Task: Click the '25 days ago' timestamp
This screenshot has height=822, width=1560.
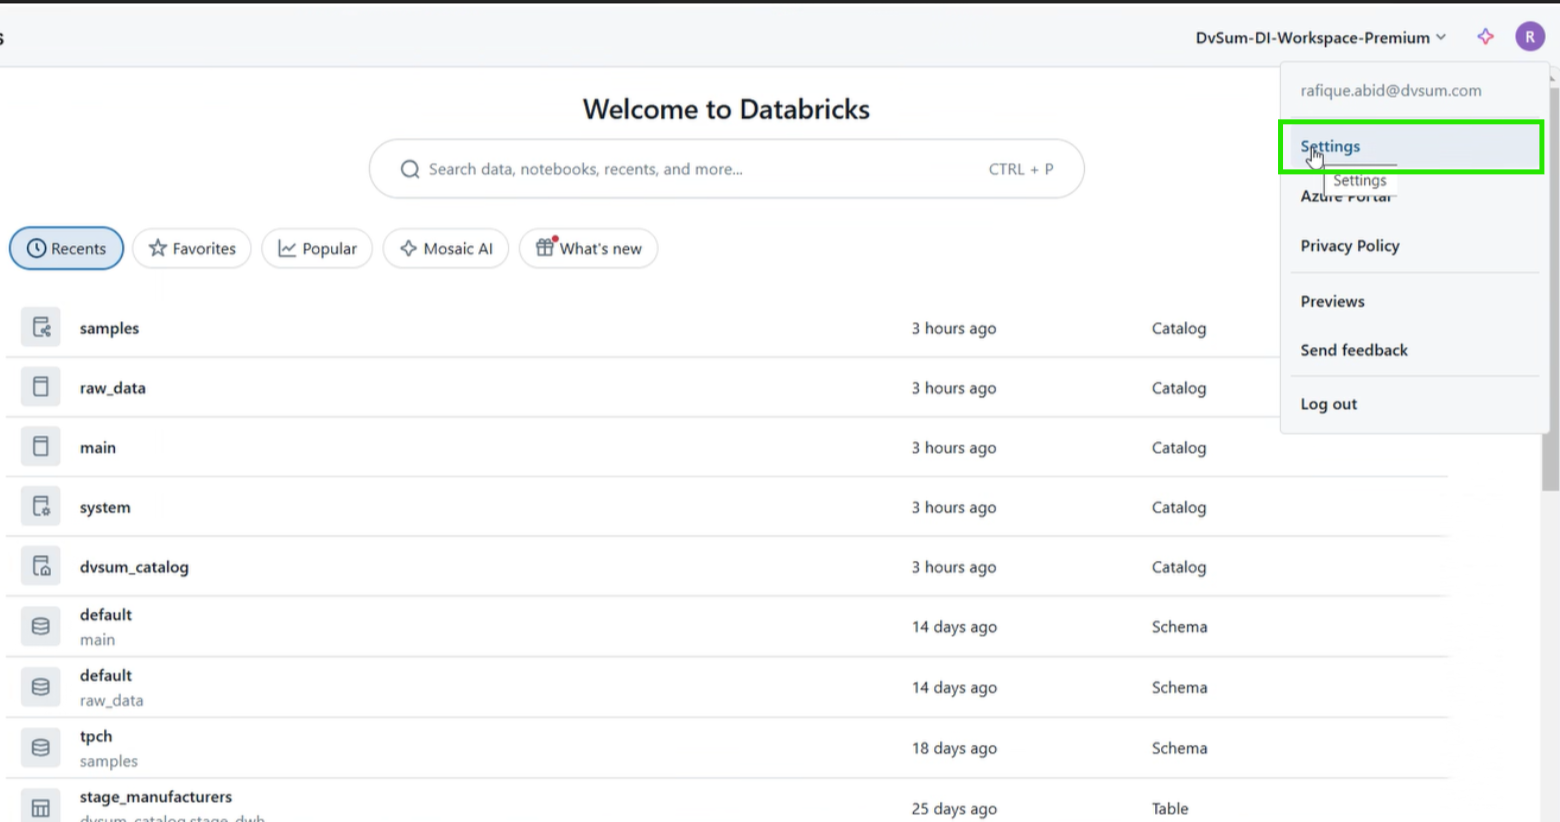Action: tap(954, 808)
